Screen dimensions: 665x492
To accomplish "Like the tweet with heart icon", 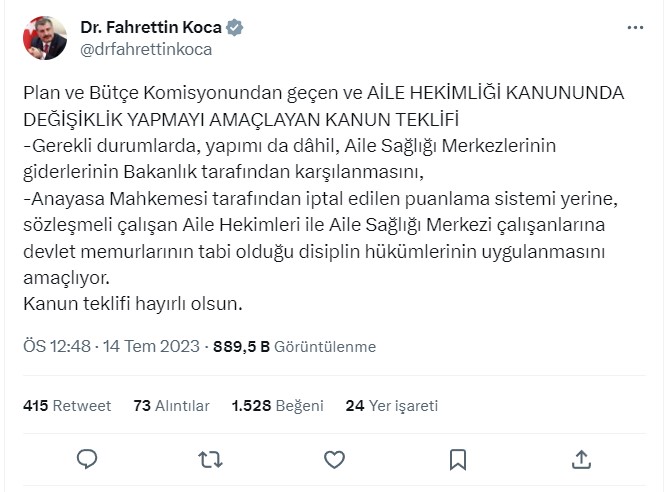I will click(x=334, y=459).
